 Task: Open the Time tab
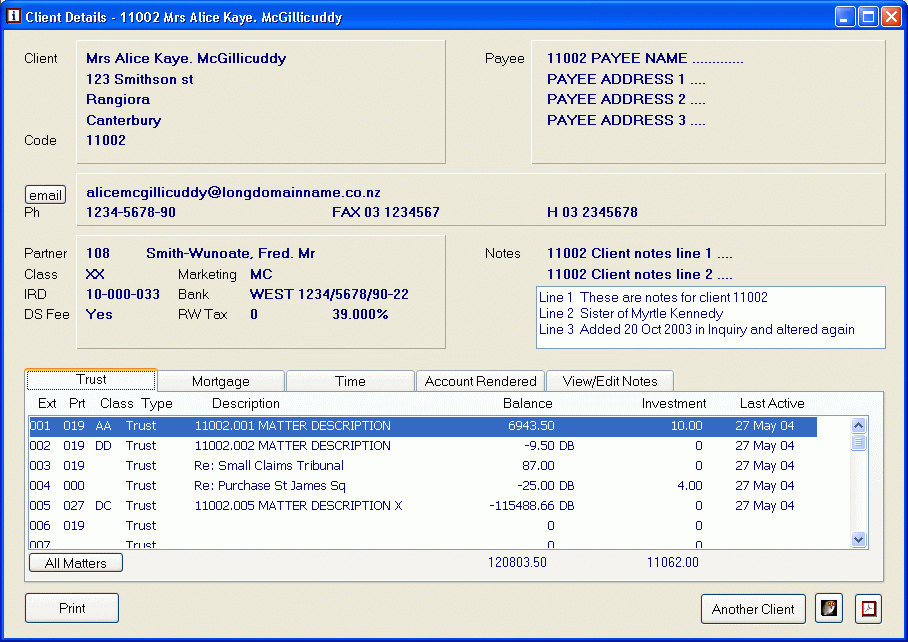[350, 381]
